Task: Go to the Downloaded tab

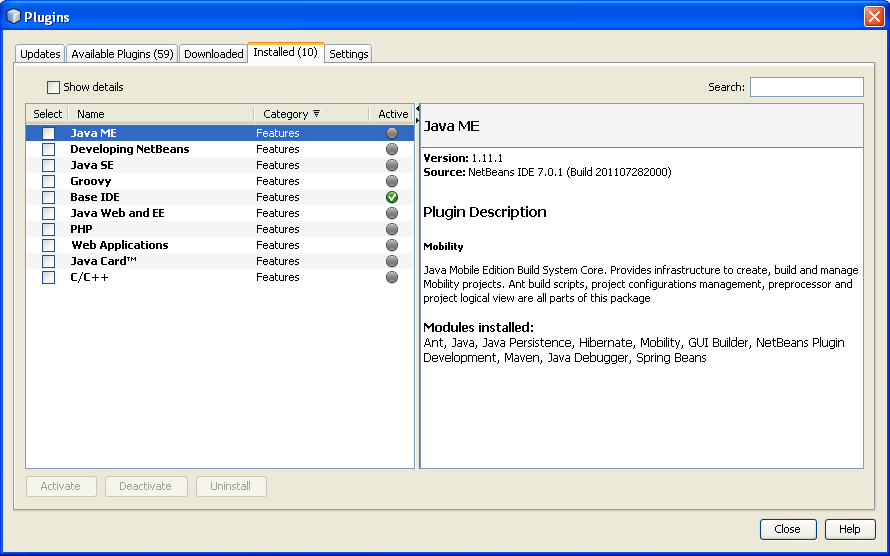Action: point(213,54)
